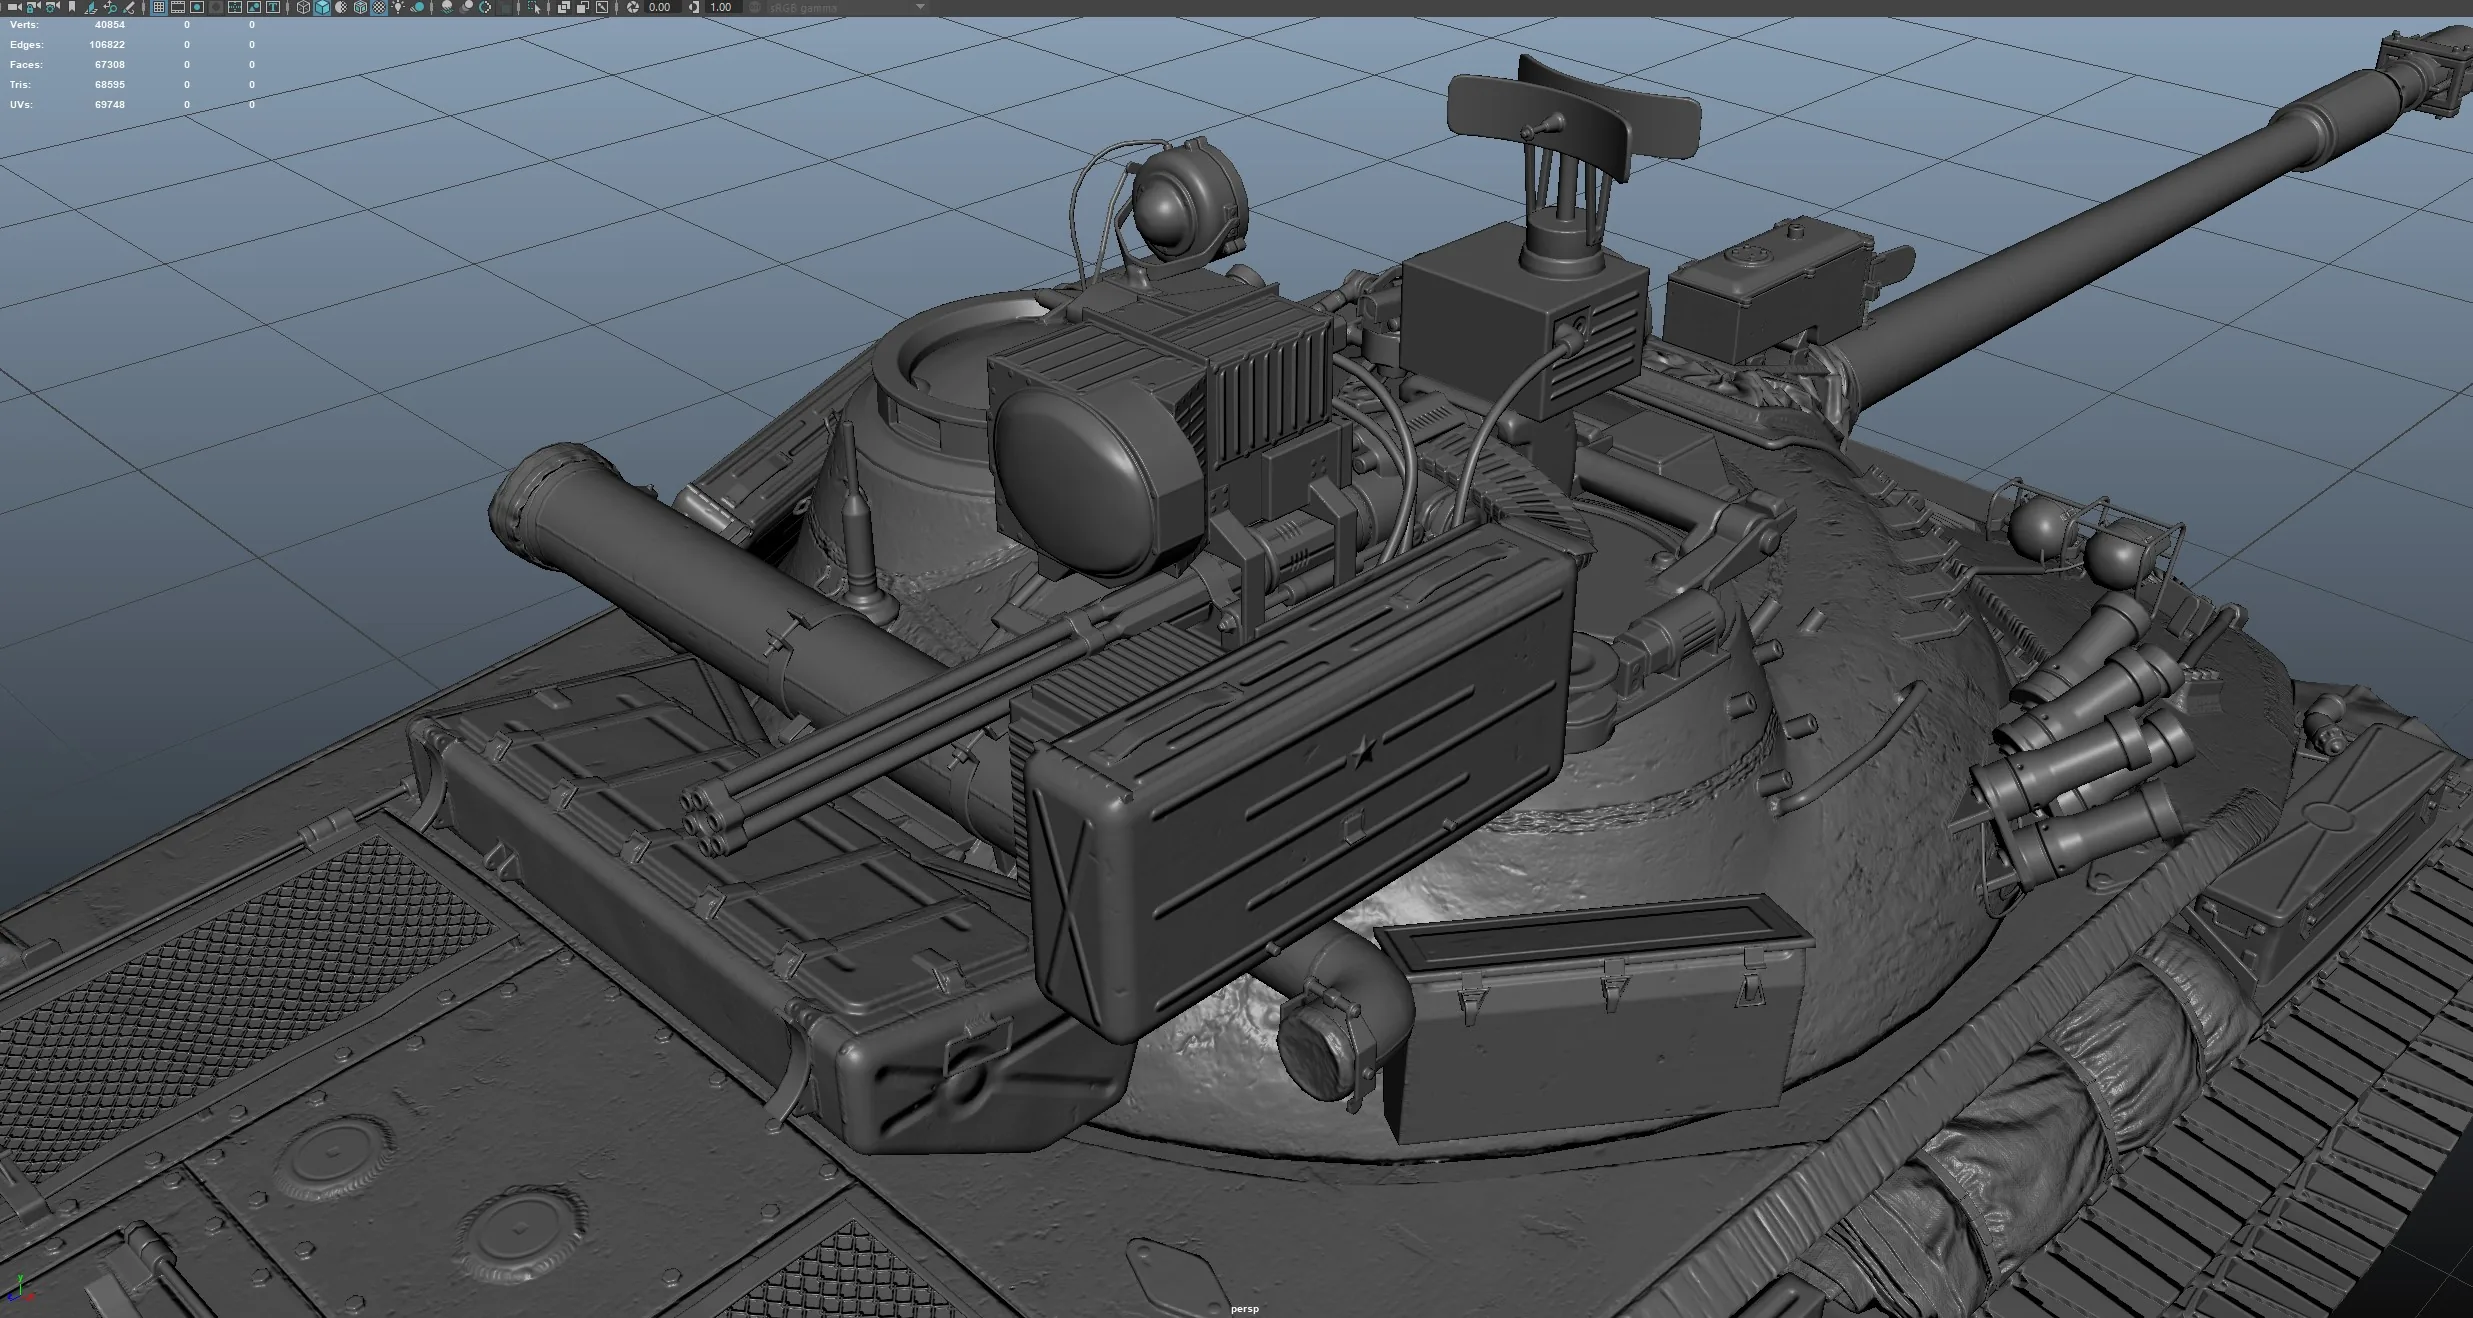
Task: Select the Grease Pencil tool icon
Action: (x=129, y=7)
